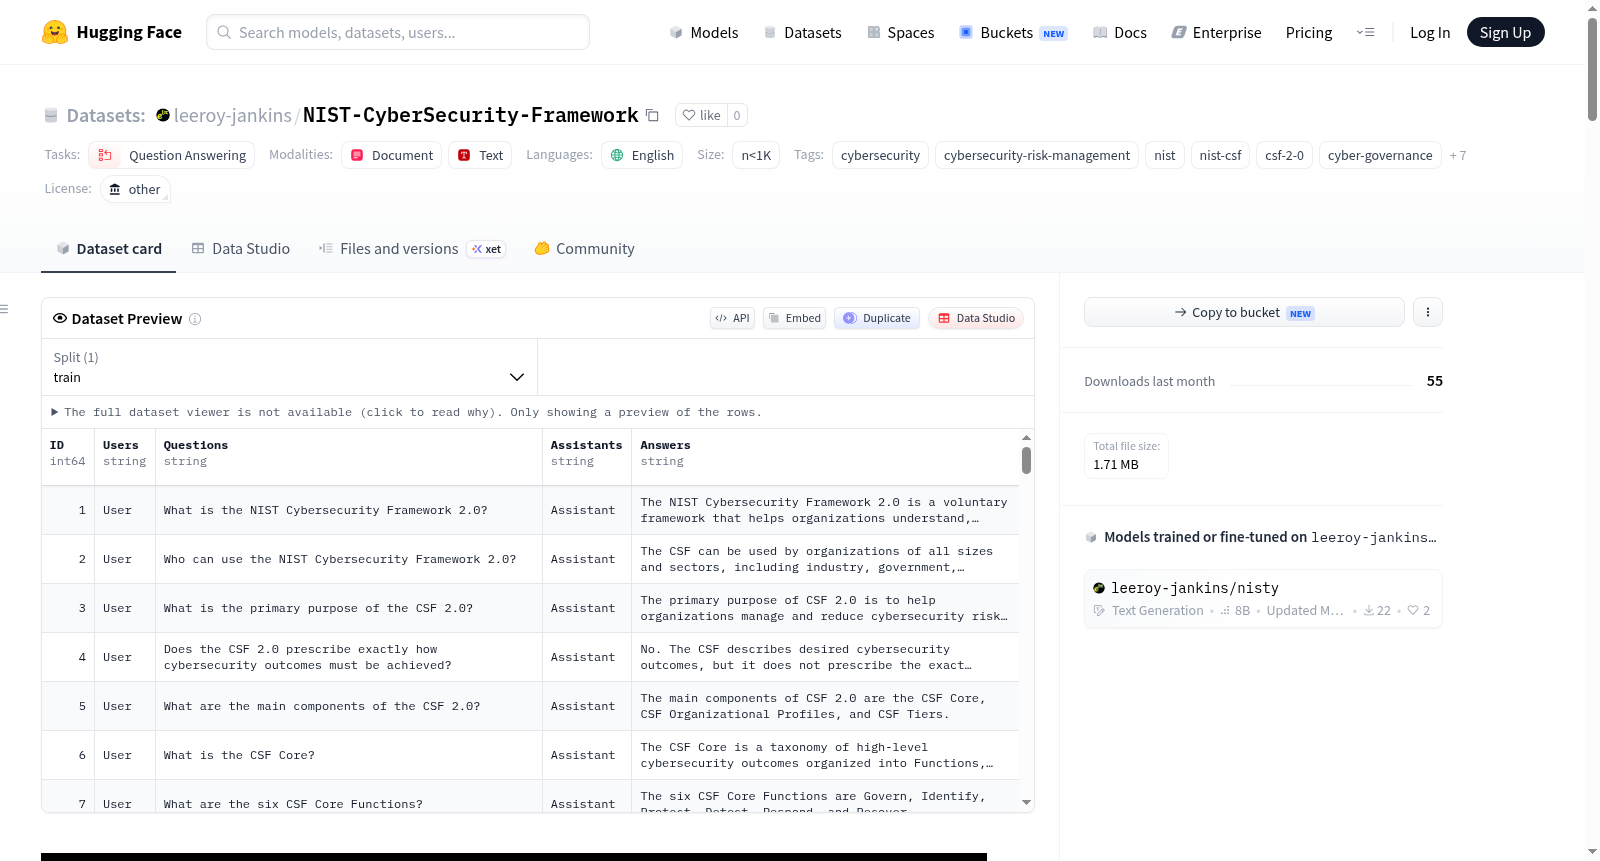Open the three-dot menu beside Copy to bucket
The width and height of the screenshot is (1600, 861).
pos(1427,312)
